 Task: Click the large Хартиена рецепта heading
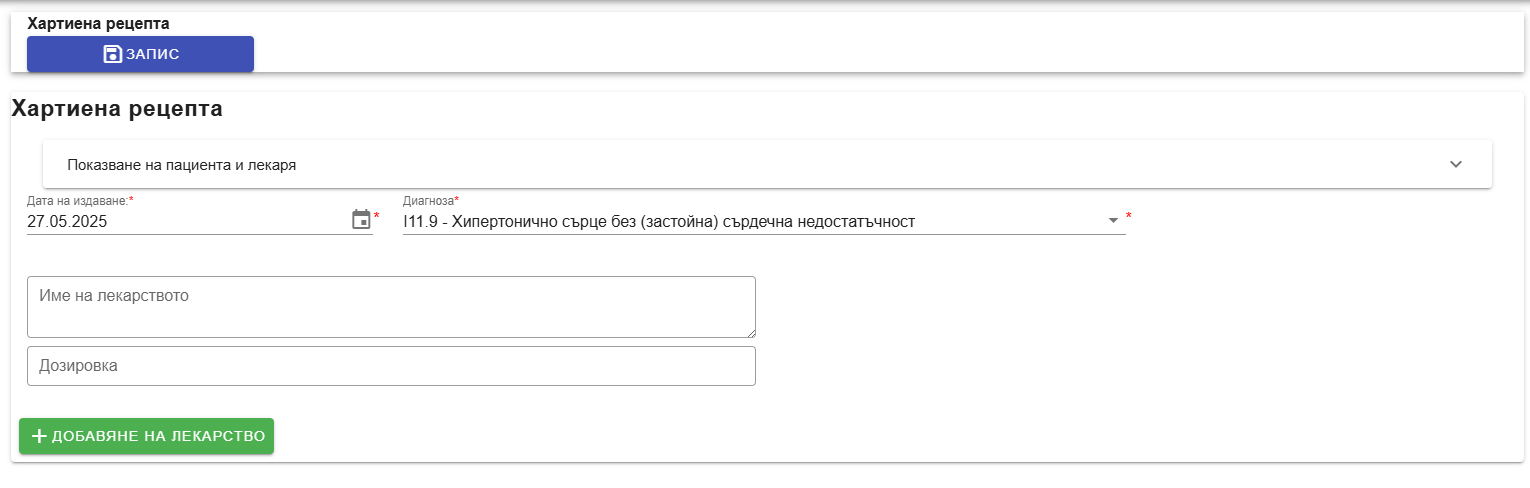click(117, 109)
